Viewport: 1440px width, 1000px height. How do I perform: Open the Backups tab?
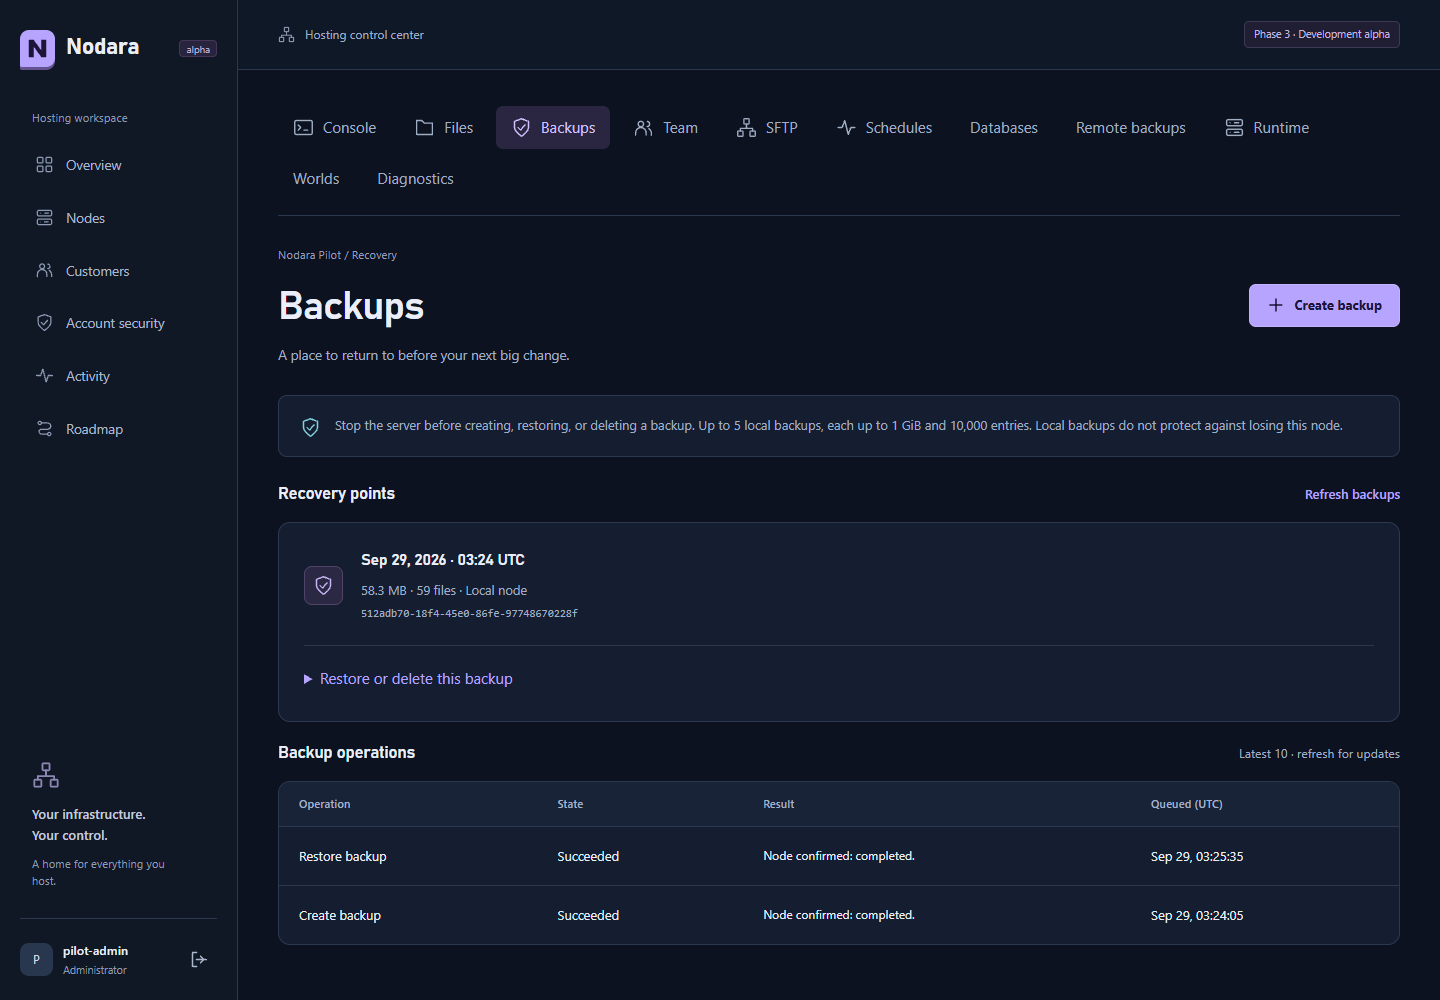tap(553, 128)
